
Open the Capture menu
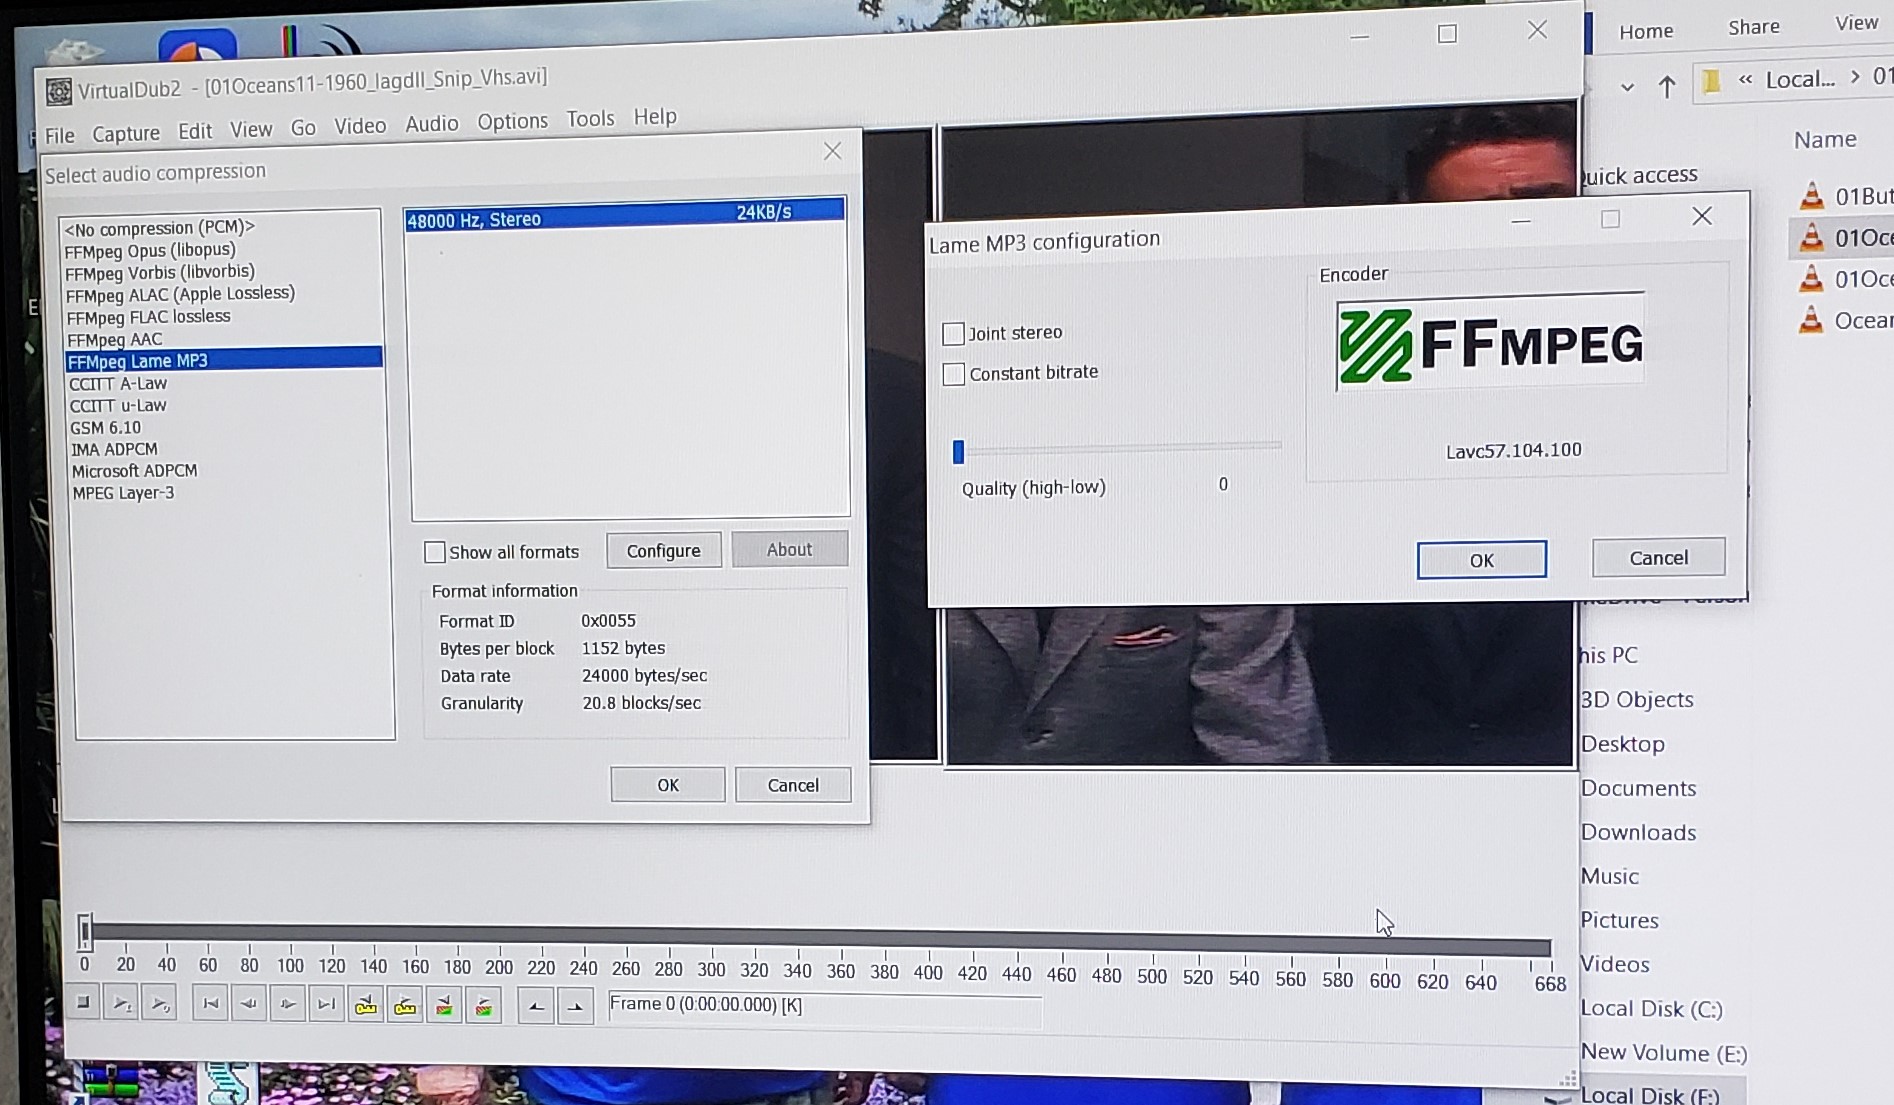126,133
